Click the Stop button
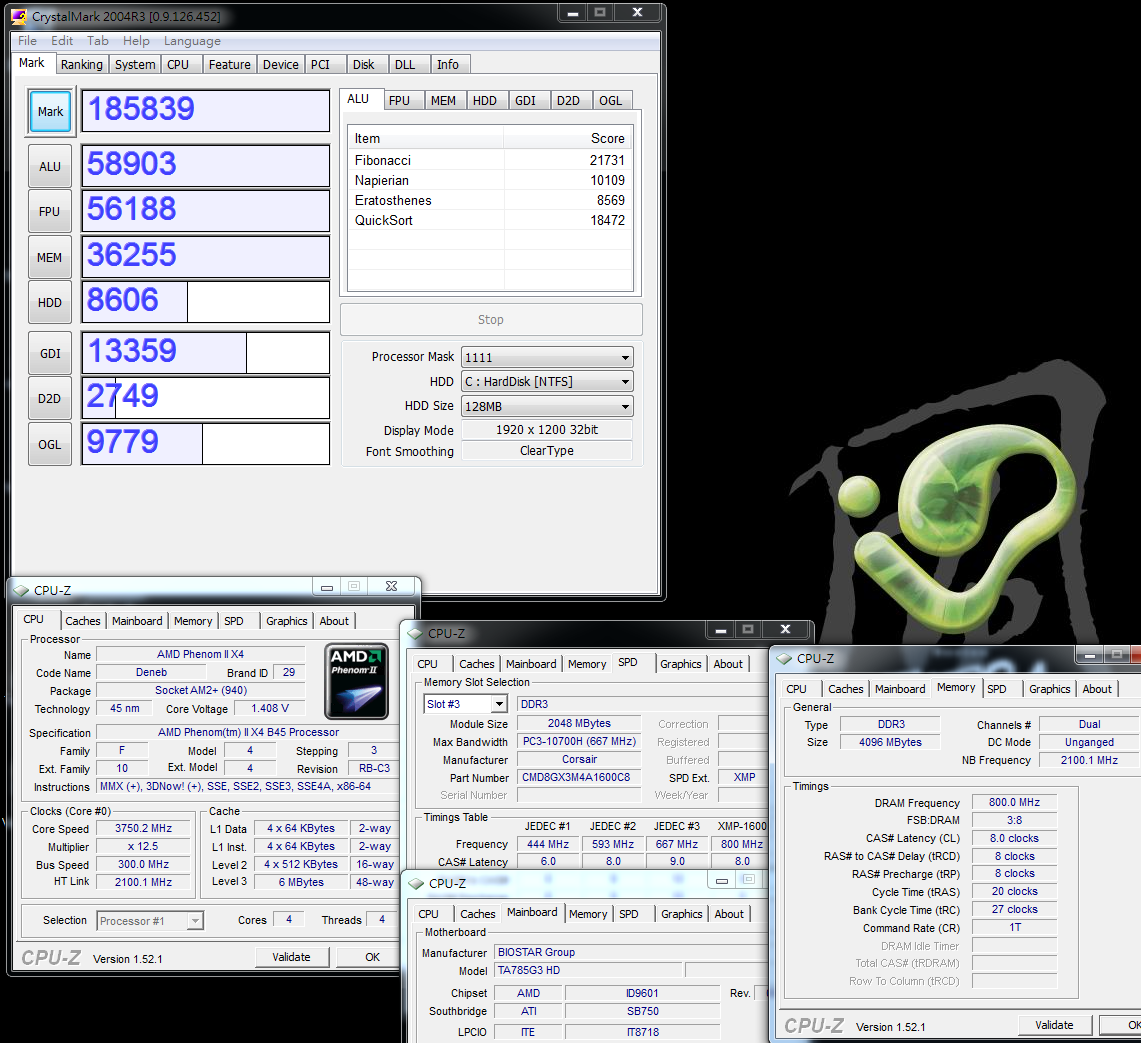 coord(491,320)
